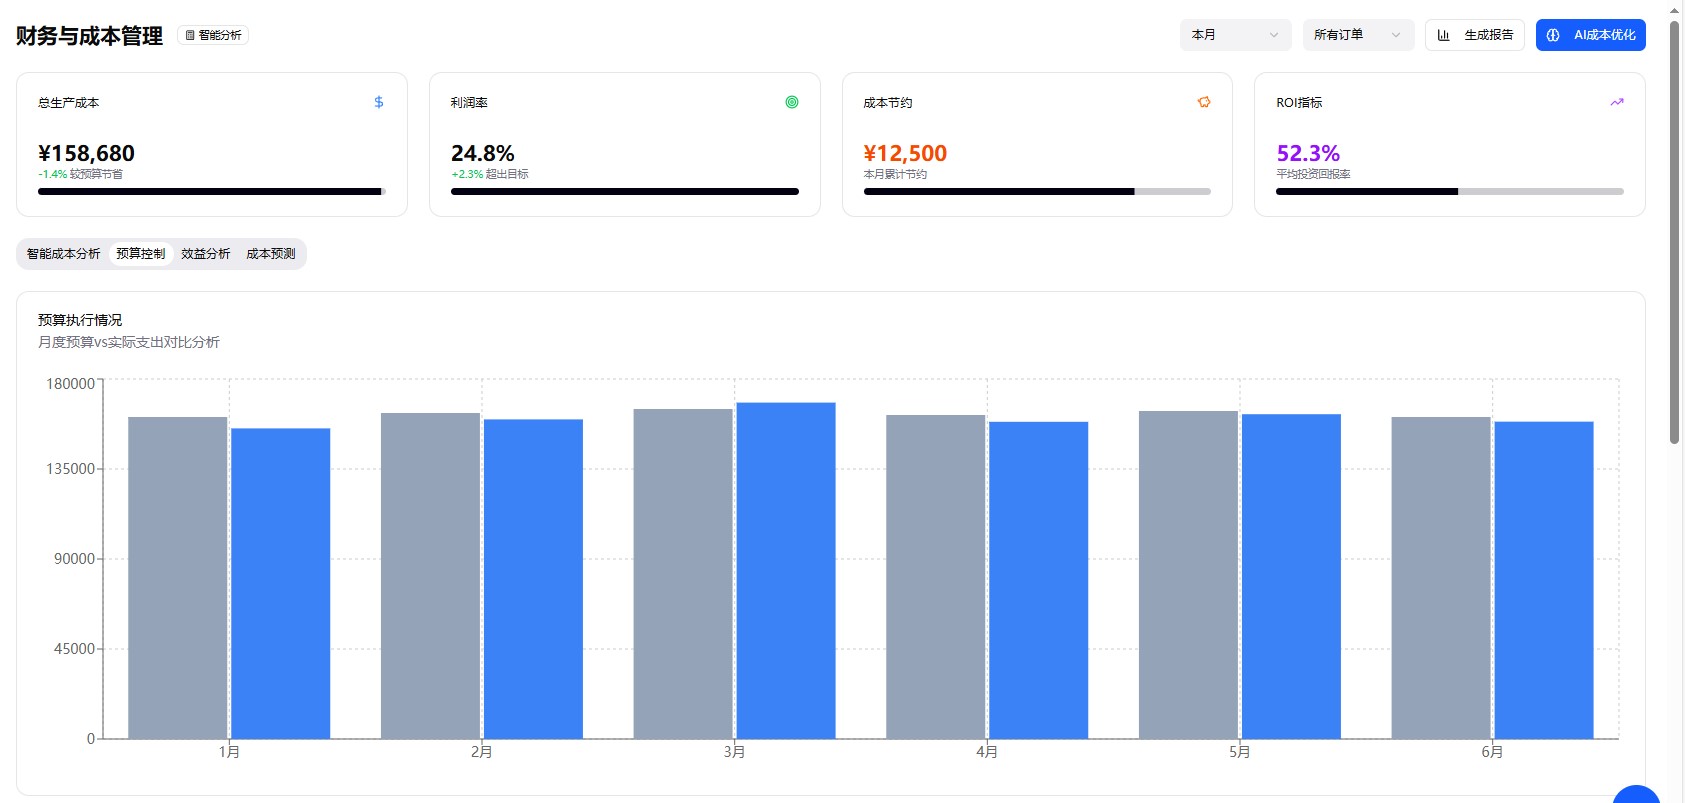Expand the 所有订单 order filter dropdown
1685x803 pixels.
[1358, 35]
